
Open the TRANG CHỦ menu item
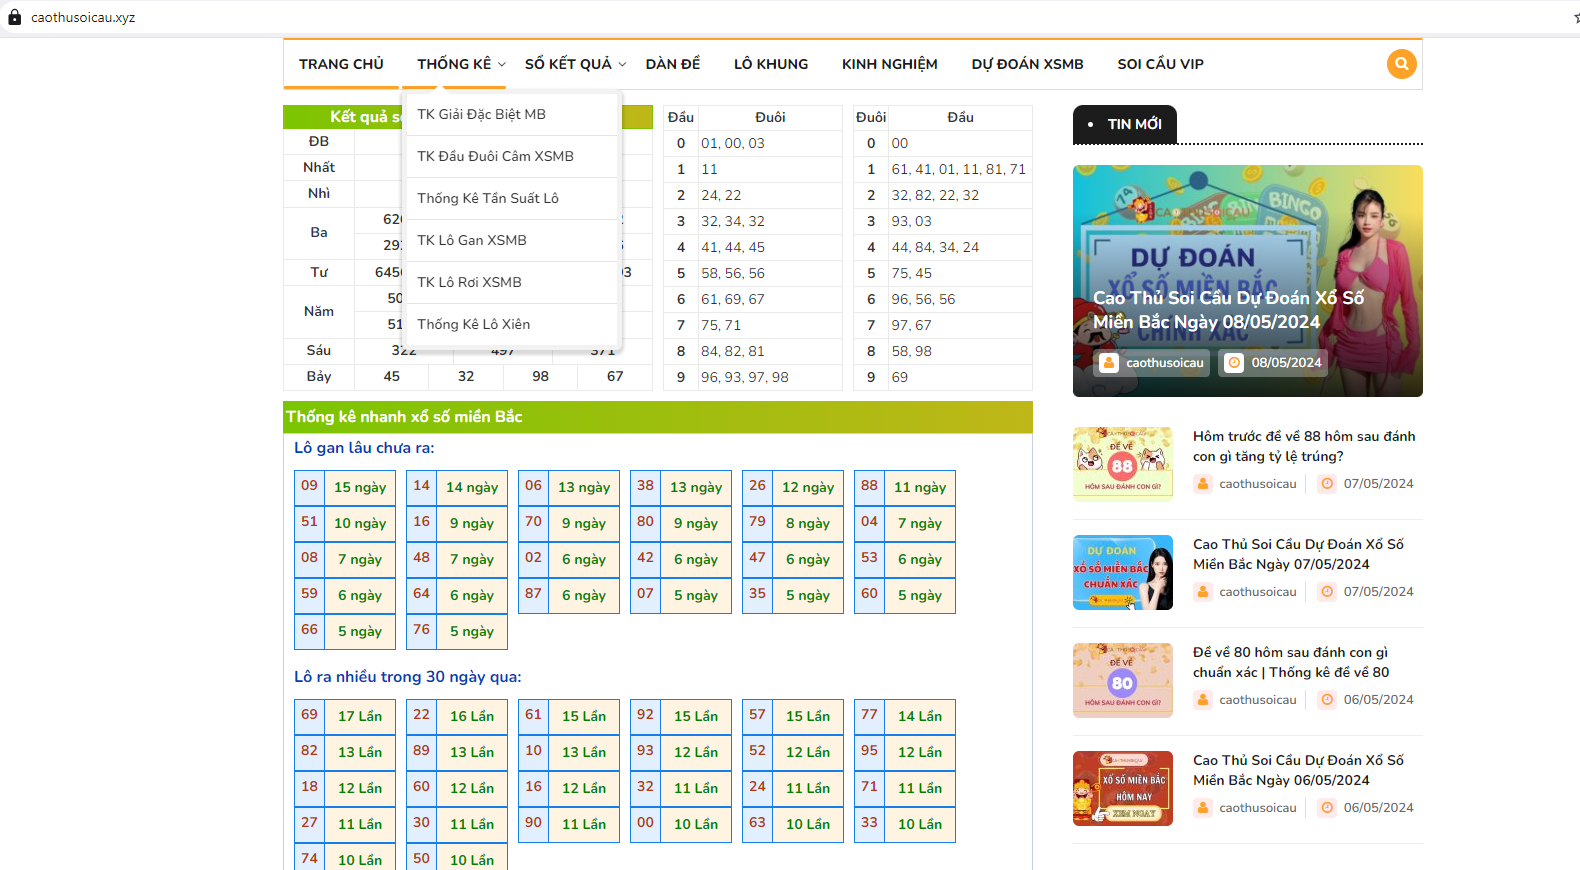coord(341,64)
